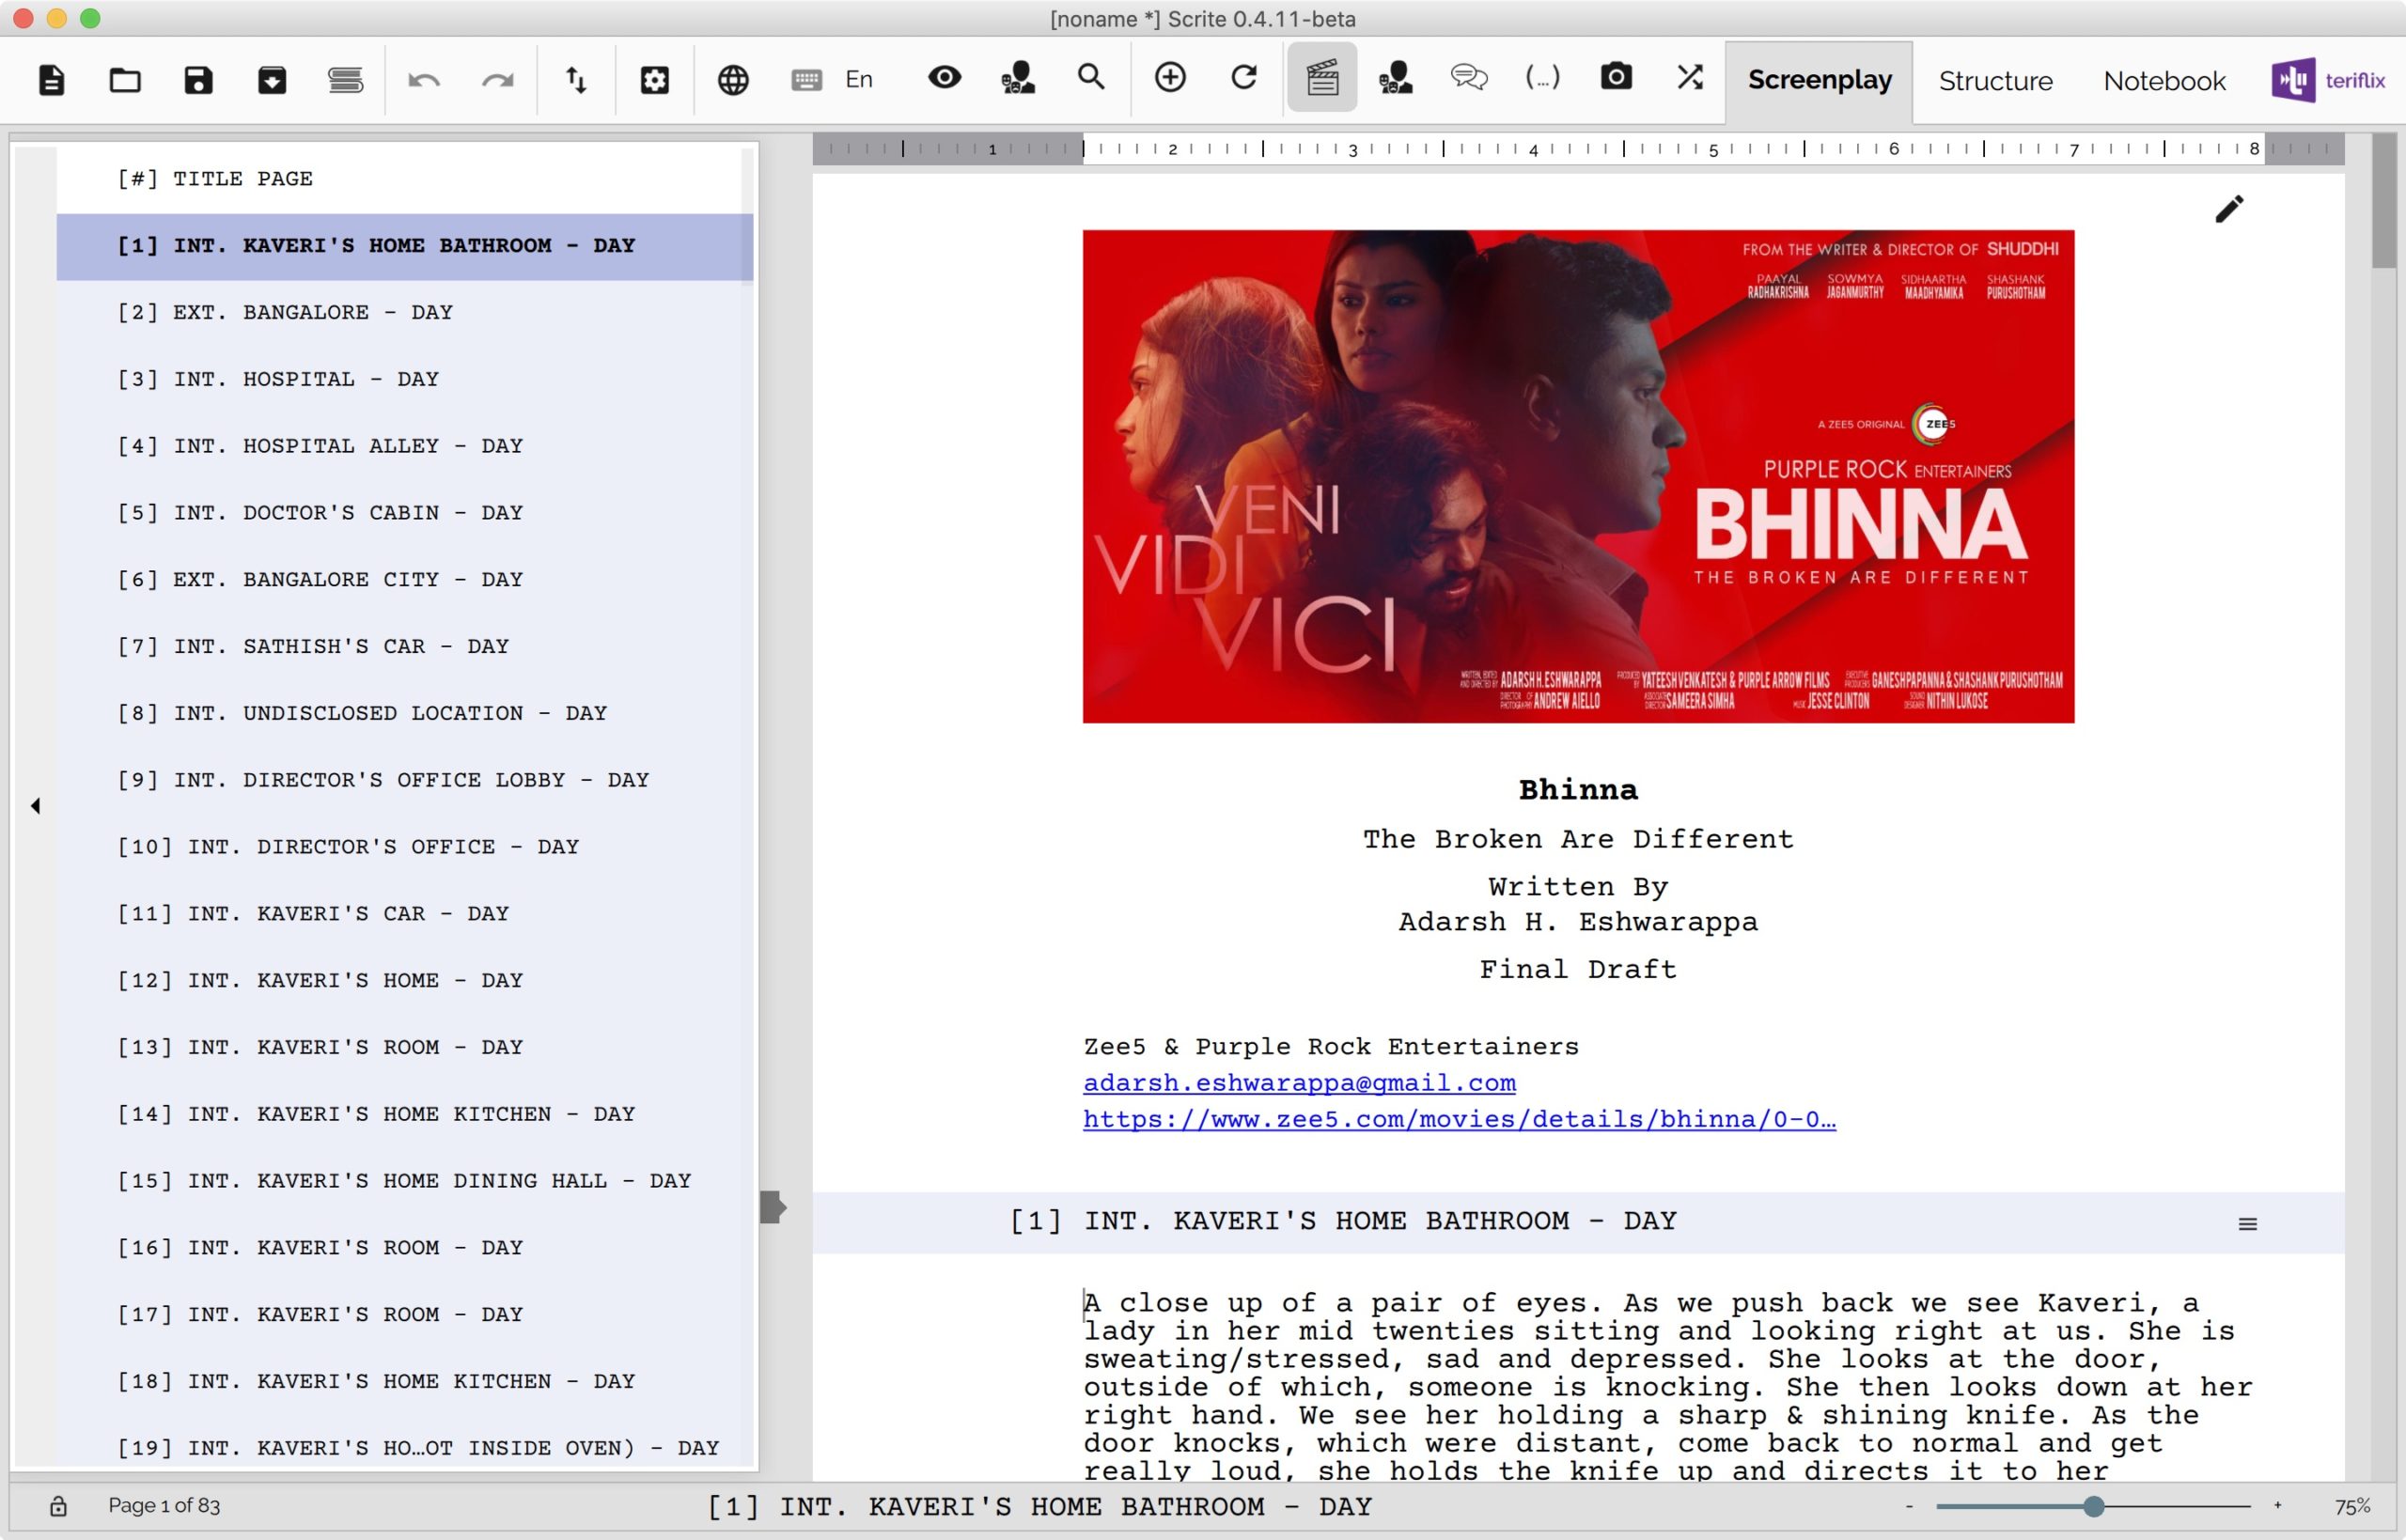
Task: Create a new document from toolbar
Action: [51, 79]
